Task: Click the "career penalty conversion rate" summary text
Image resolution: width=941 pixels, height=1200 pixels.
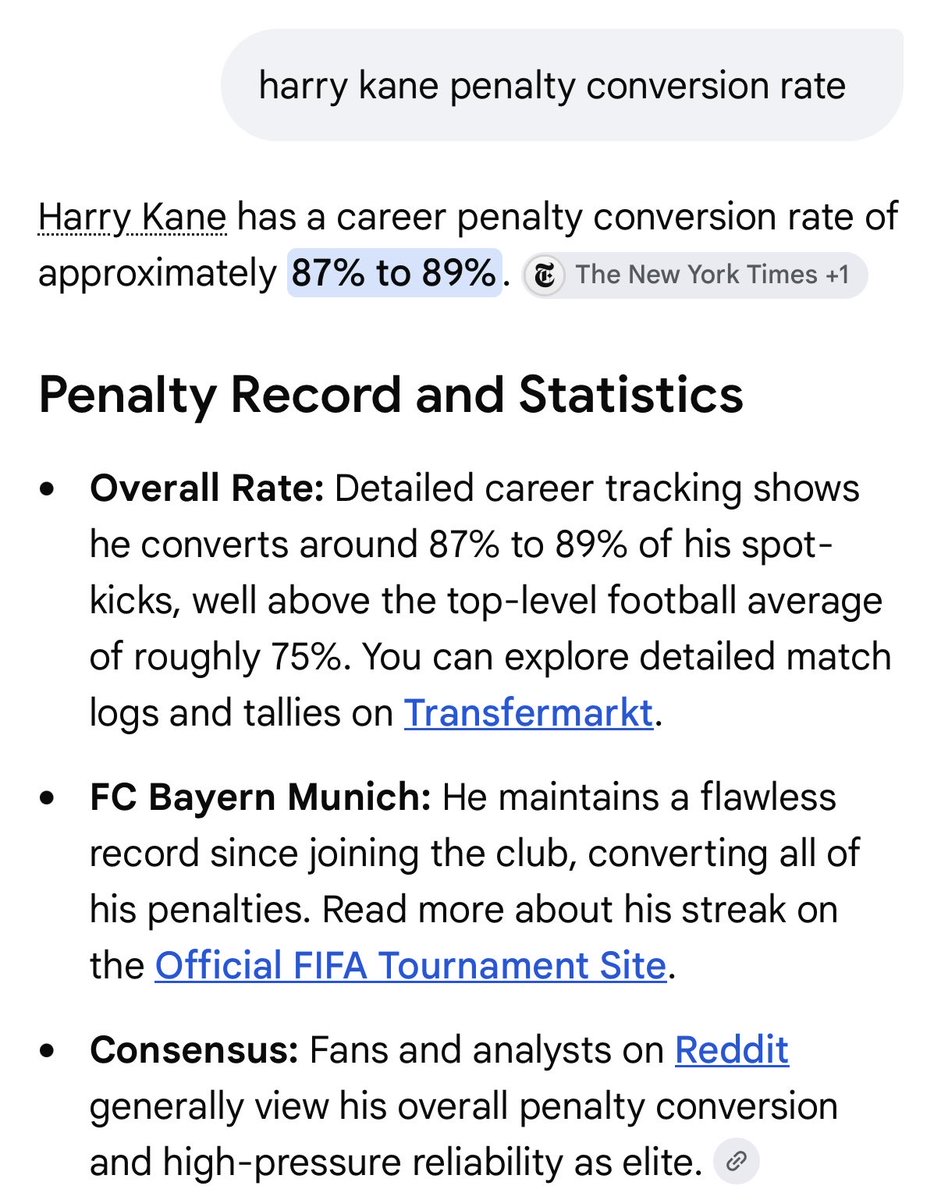Action: pos(583,218)
